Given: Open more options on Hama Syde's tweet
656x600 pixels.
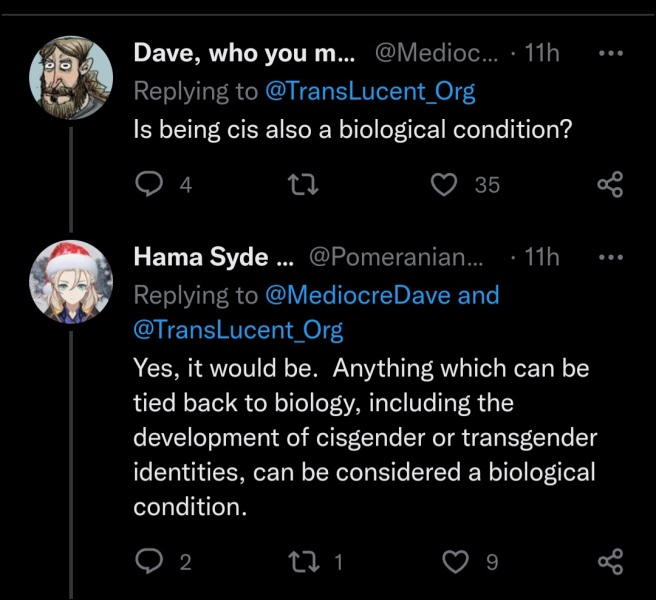Looking at the screenshot, I should pos(609,257).
